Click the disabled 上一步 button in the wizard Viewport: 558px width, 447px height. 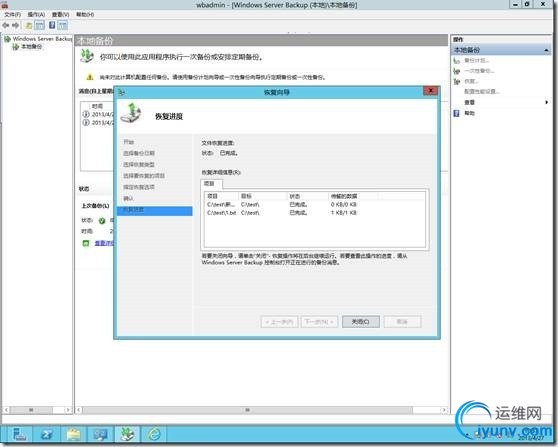pos(279,322)
